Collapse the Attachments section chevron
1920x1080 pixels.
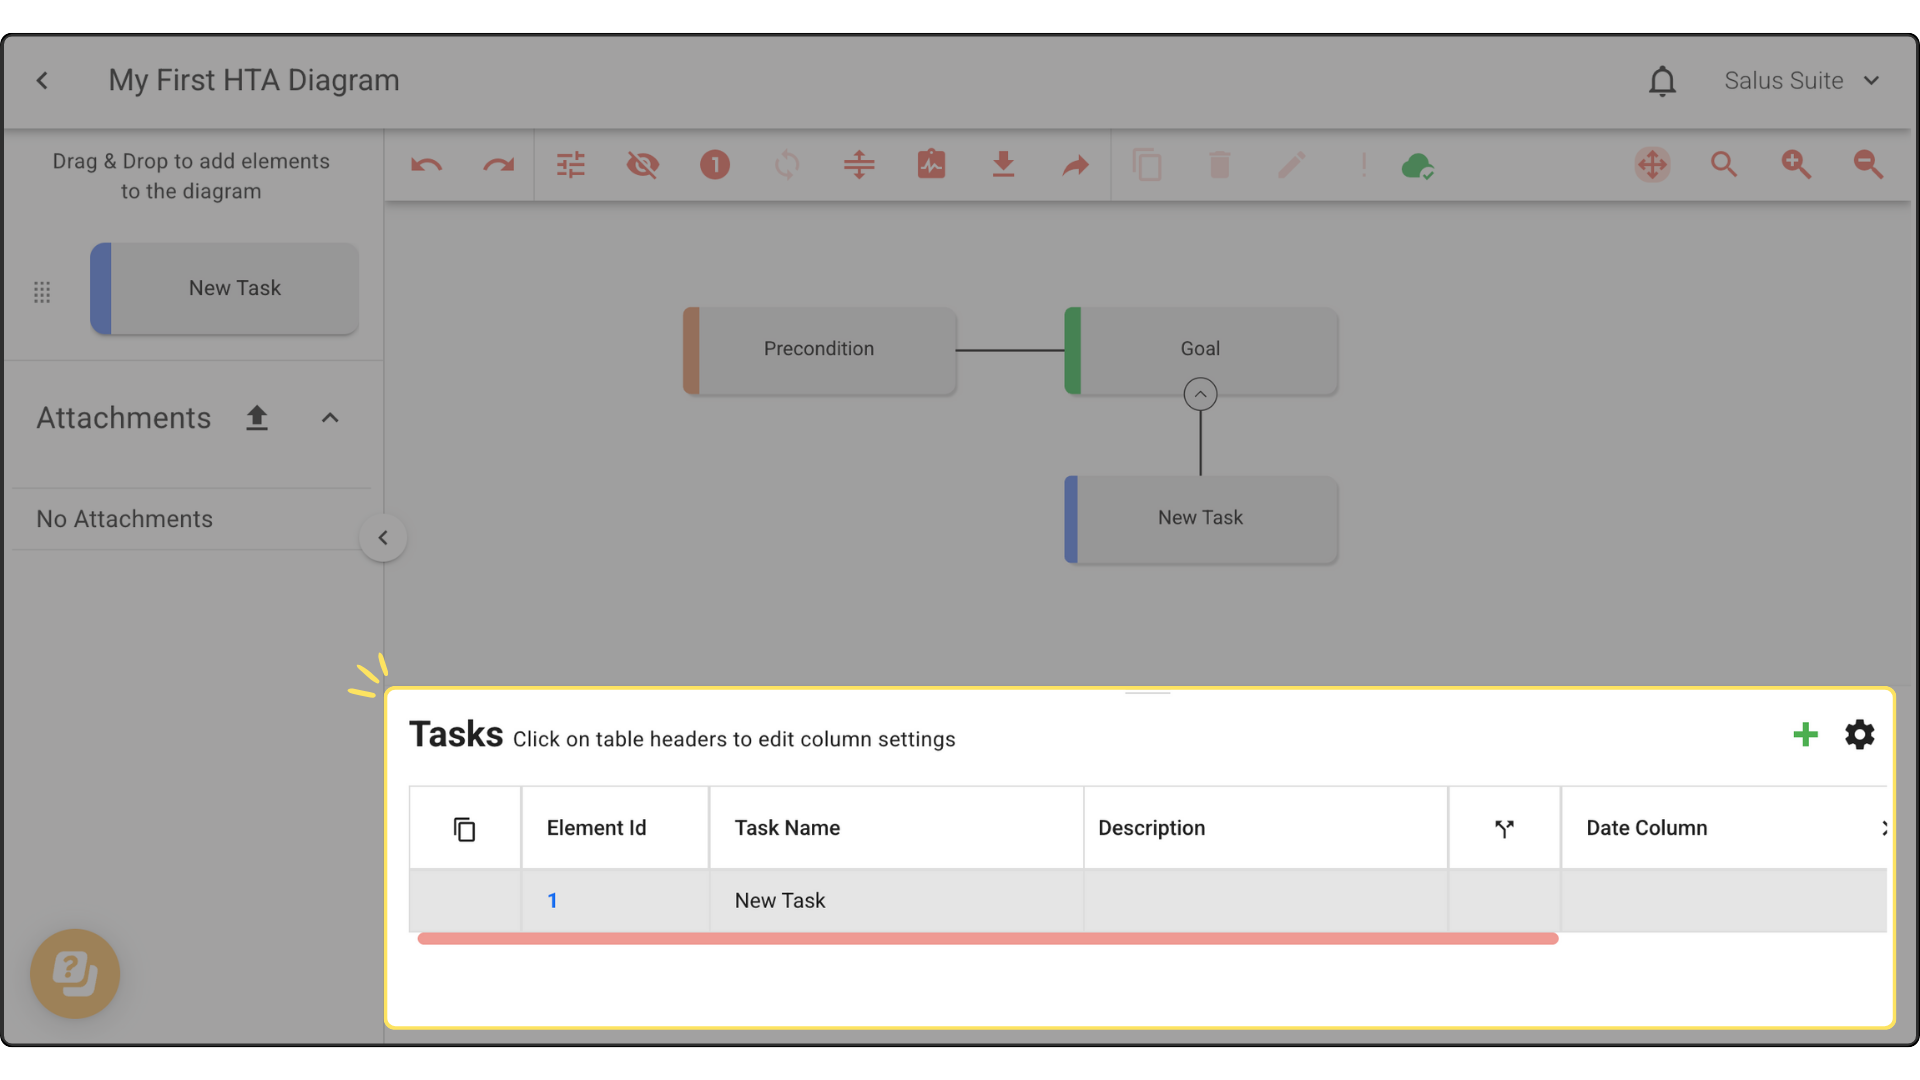coord(330,418)
